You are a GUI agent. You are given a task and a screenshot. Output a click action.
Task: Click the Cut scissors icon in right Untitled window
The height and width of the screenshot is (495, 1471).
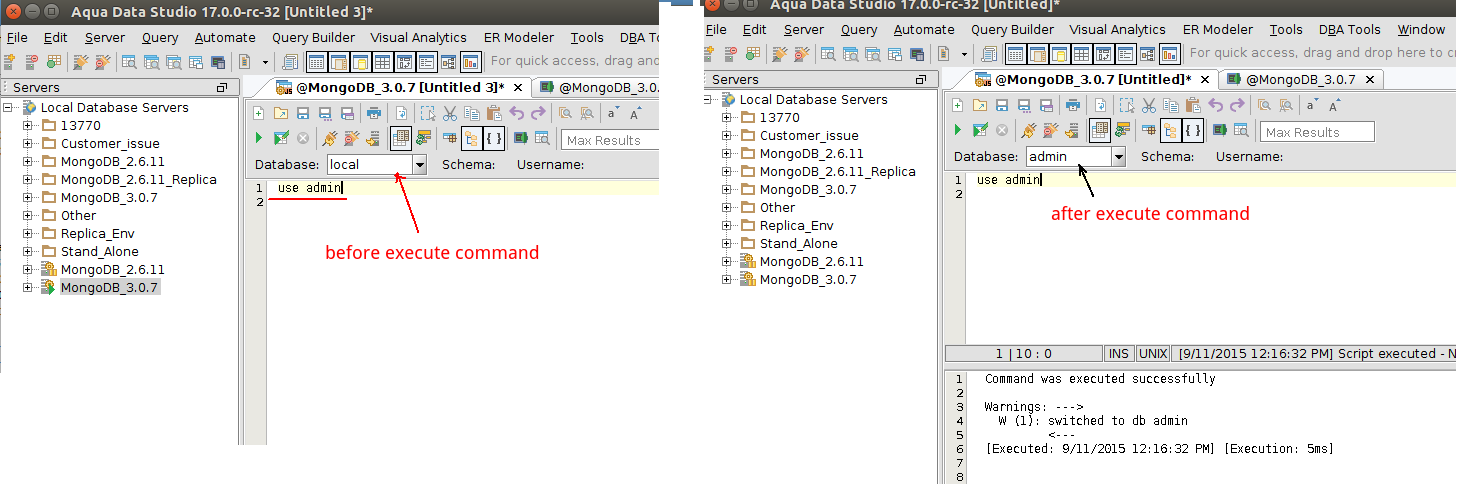(x=1149, y=105)
